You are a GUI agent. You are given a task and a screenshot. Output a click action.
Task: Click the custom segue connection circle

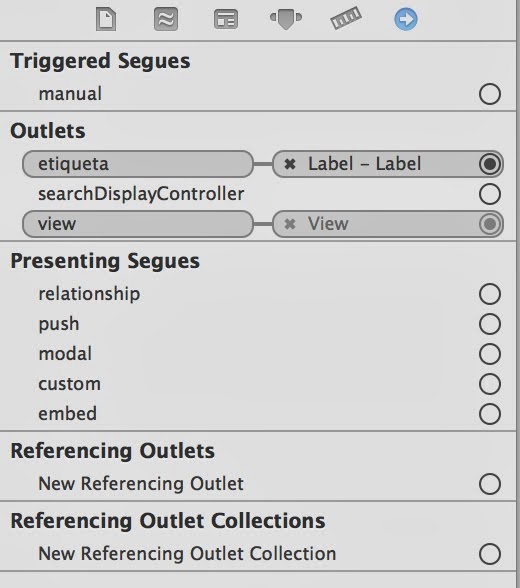[x=490, y=384]
